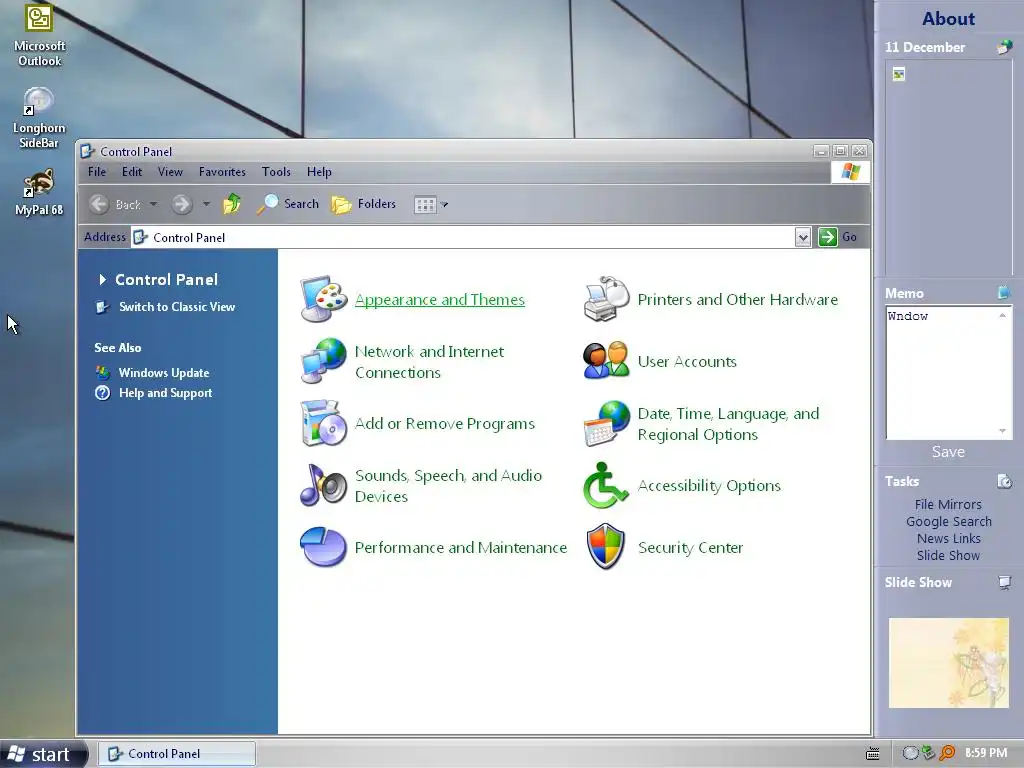This screenshot has width=1024, height=768.
Task: Go up one folder level icon
Action: 232,204
